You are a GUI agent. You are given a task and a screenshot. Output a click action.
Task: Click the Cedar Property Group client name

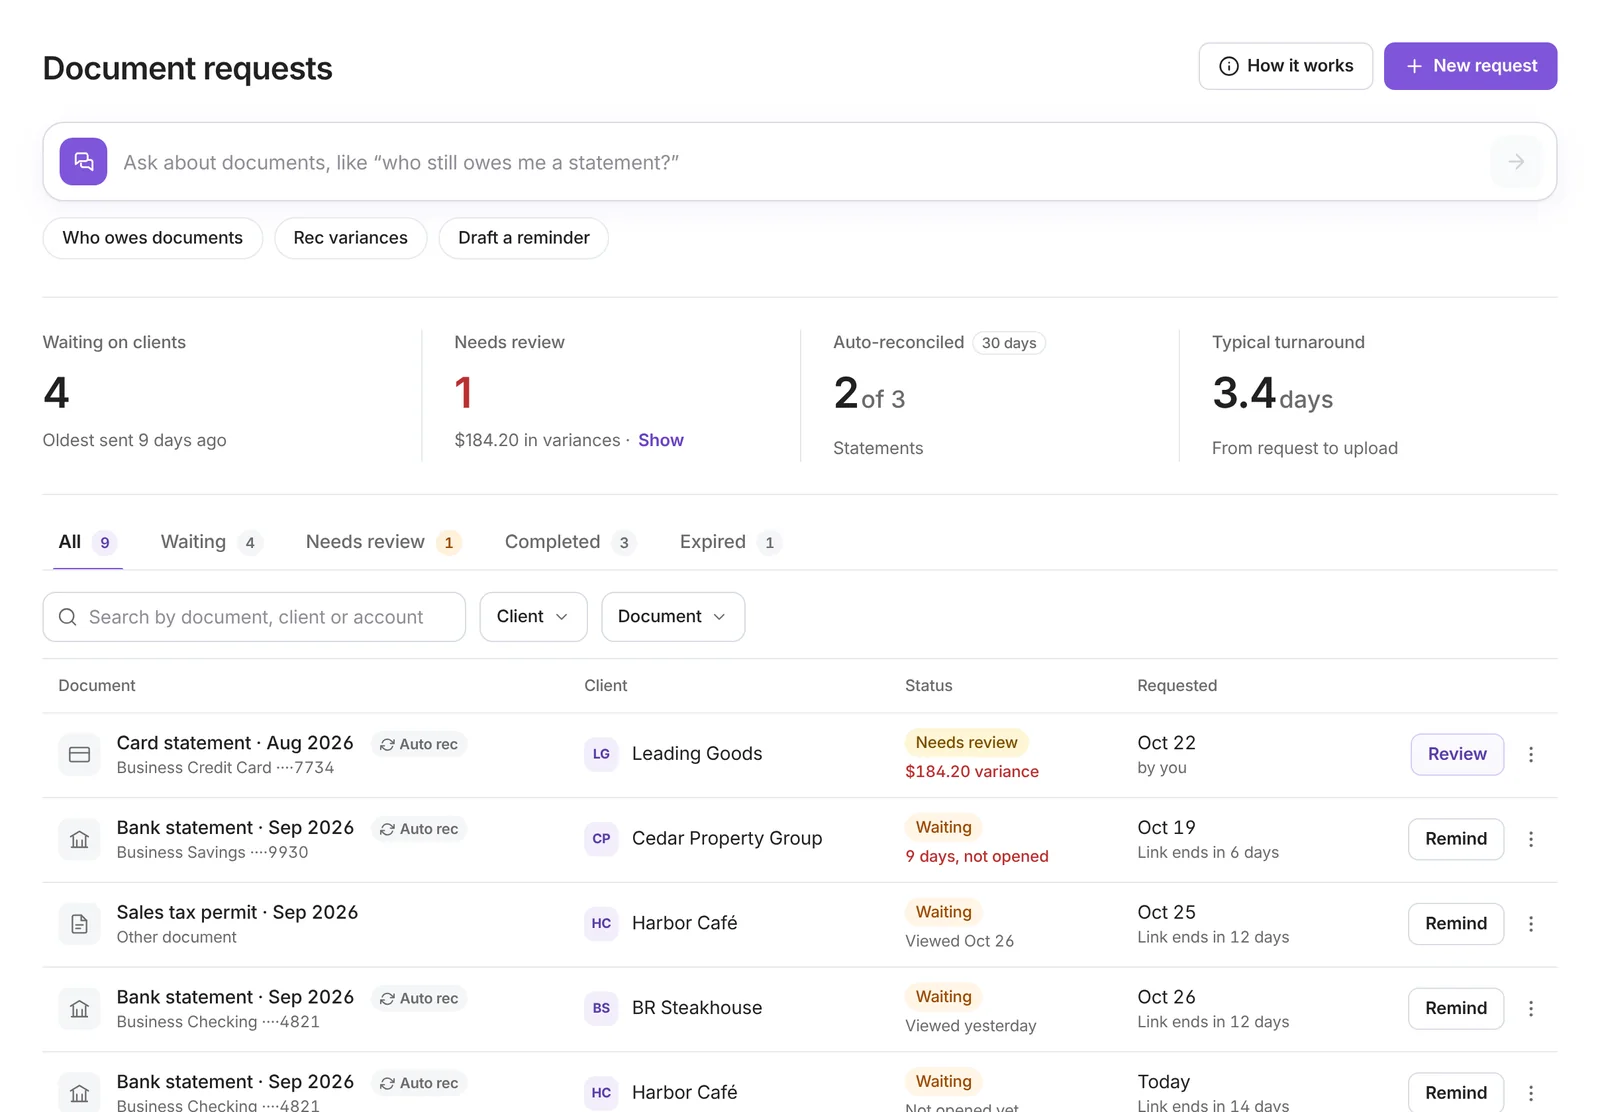click(x=727, y=839)
